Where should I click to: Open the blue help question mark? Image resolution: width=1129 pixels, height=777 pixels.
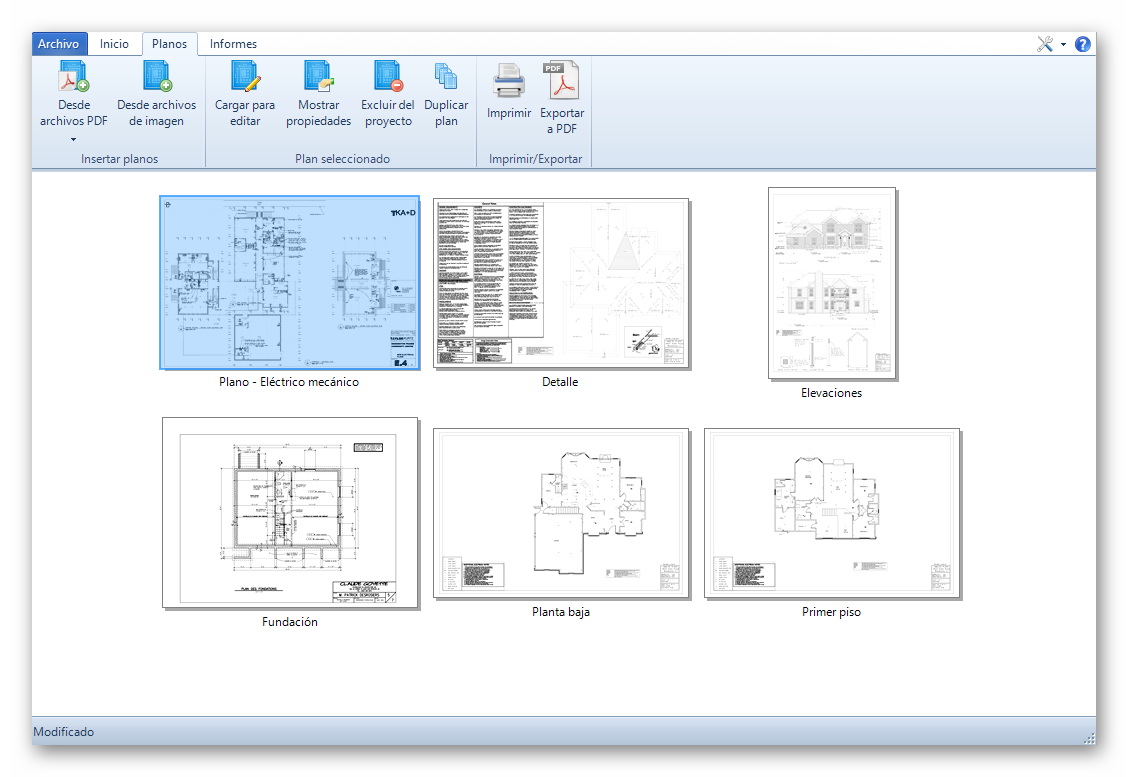pyautogui.click(x=1082, y=44)
